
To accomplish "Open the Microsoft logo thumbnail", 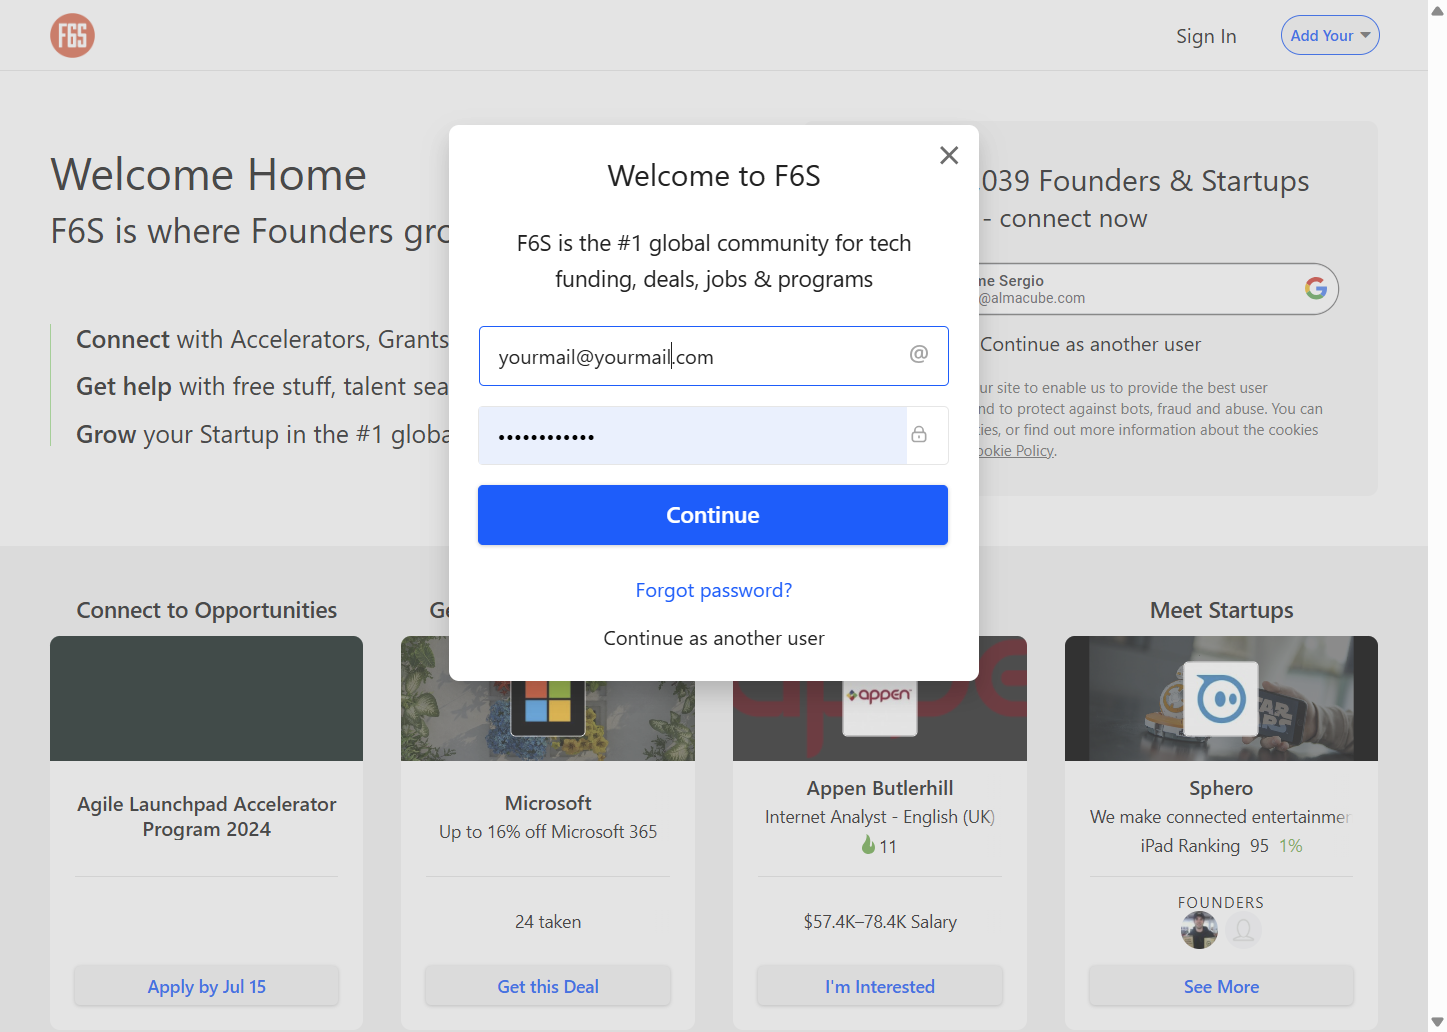I will click(x=548, y=703).
